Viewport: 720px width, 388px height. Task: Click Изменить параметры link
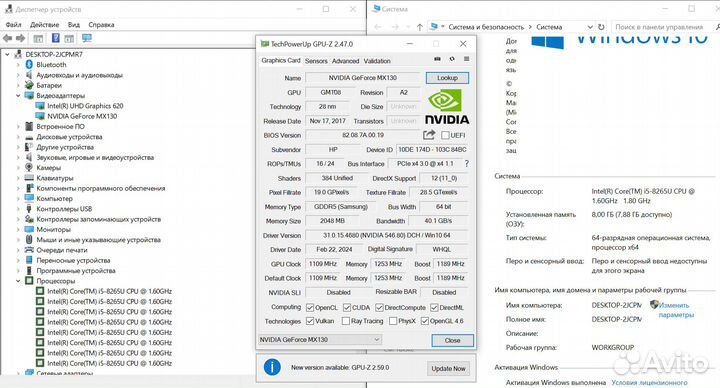pos(676,310)
